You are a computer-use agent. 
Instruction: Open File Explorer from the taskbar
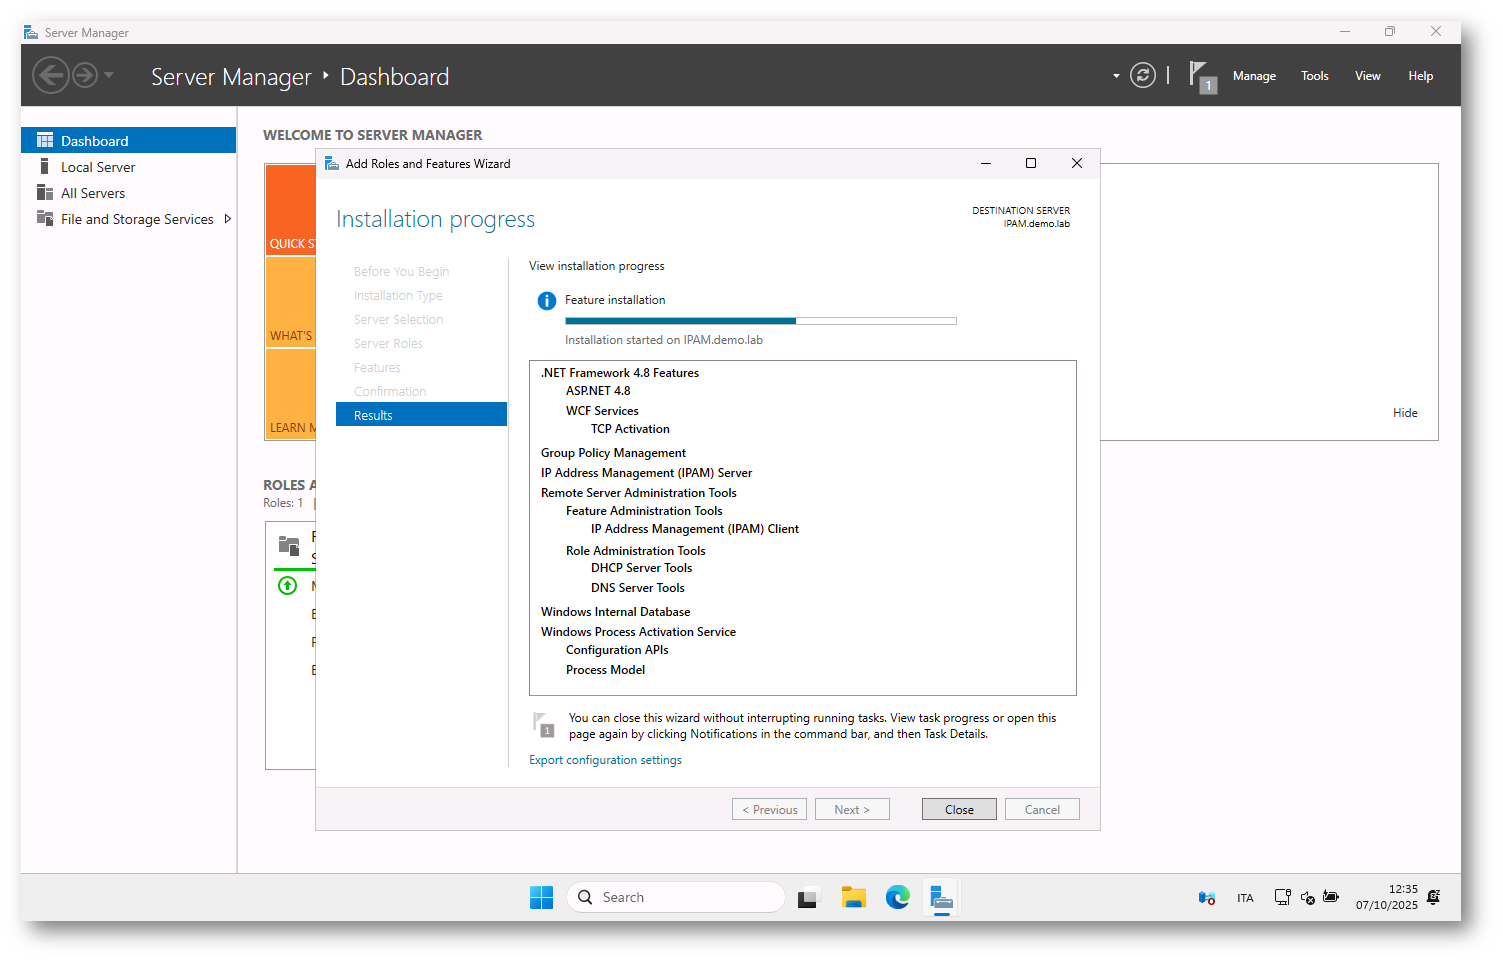(853, 897)
